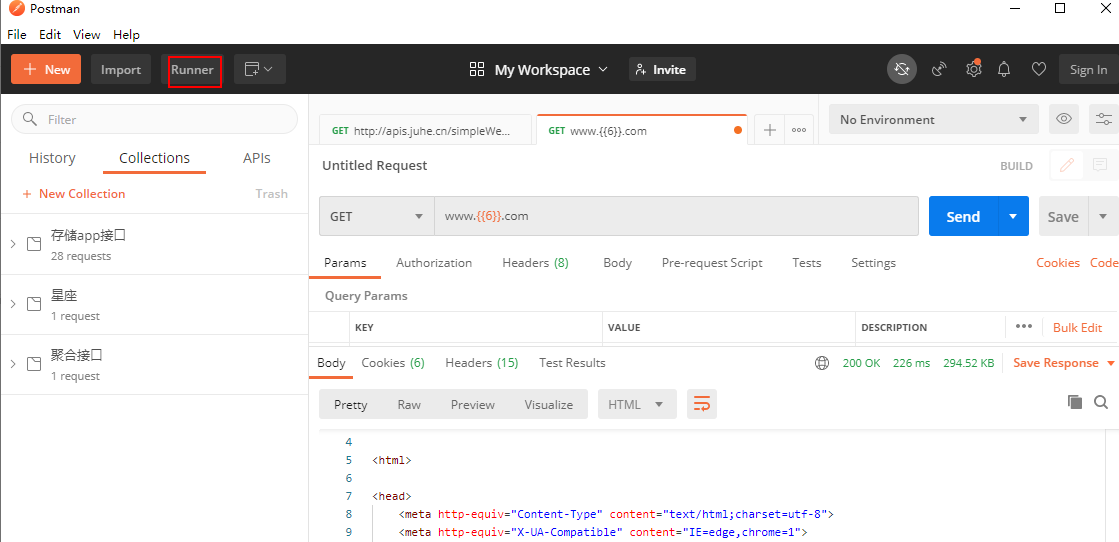Image resolution: width=1119 pixels, height=542 pixels.
Task: Open the Authorization tab
Action: tap(434, 263)
